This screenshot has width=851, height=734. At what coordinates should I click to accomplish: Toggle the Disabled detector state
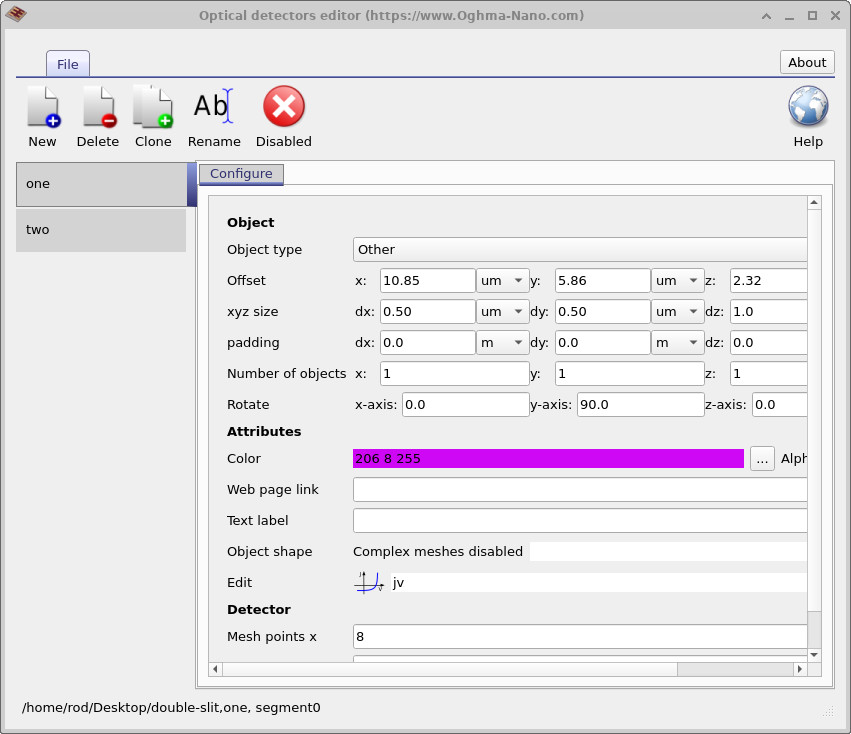283,107
